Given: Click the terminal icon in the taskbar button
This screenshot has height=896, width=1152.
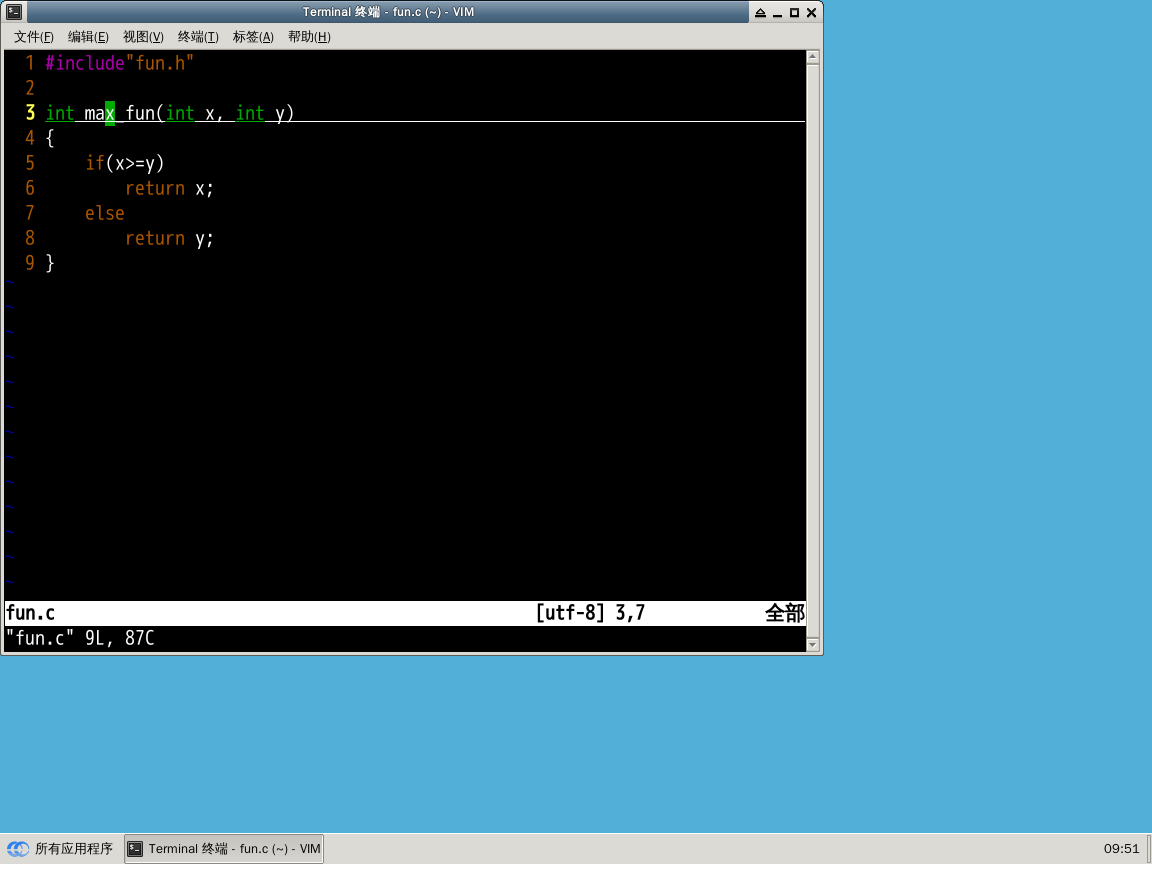Looking at the screenshot, I should click(x=136, y=849).
